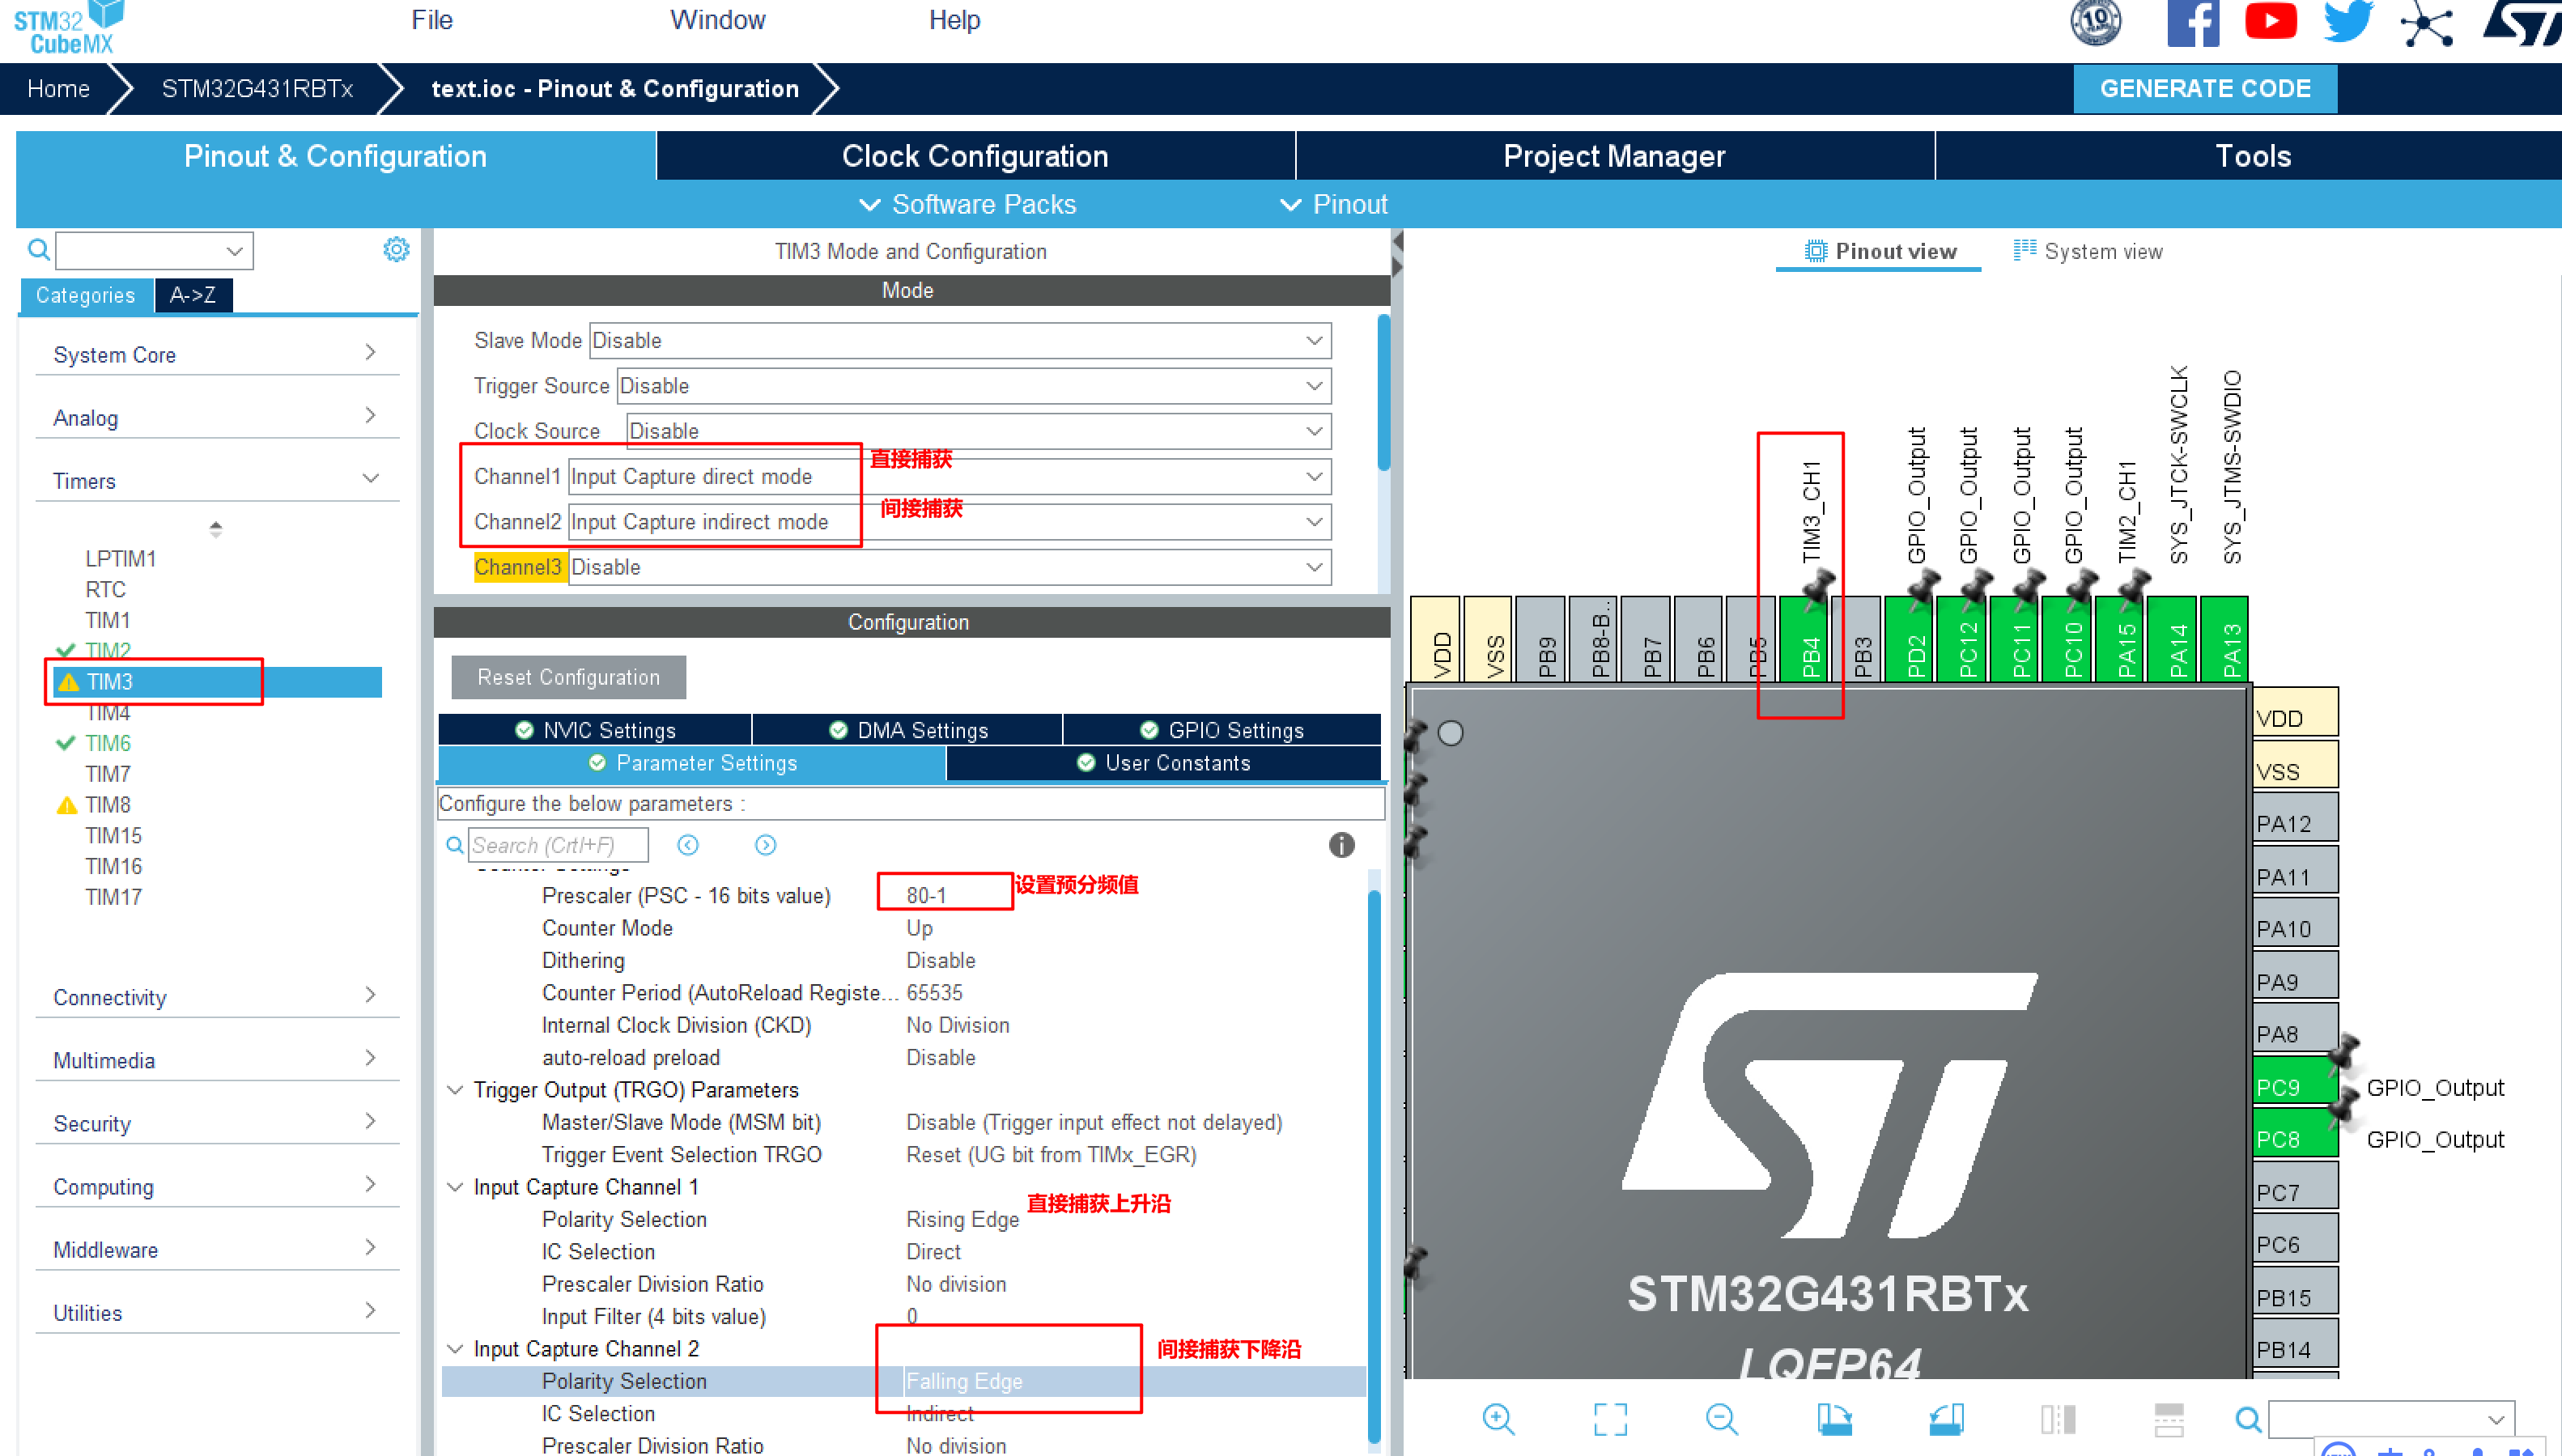Open the YouTube link icon
The width and height of the screenshot is (2562, 1456).
(x=2270, y=20)
